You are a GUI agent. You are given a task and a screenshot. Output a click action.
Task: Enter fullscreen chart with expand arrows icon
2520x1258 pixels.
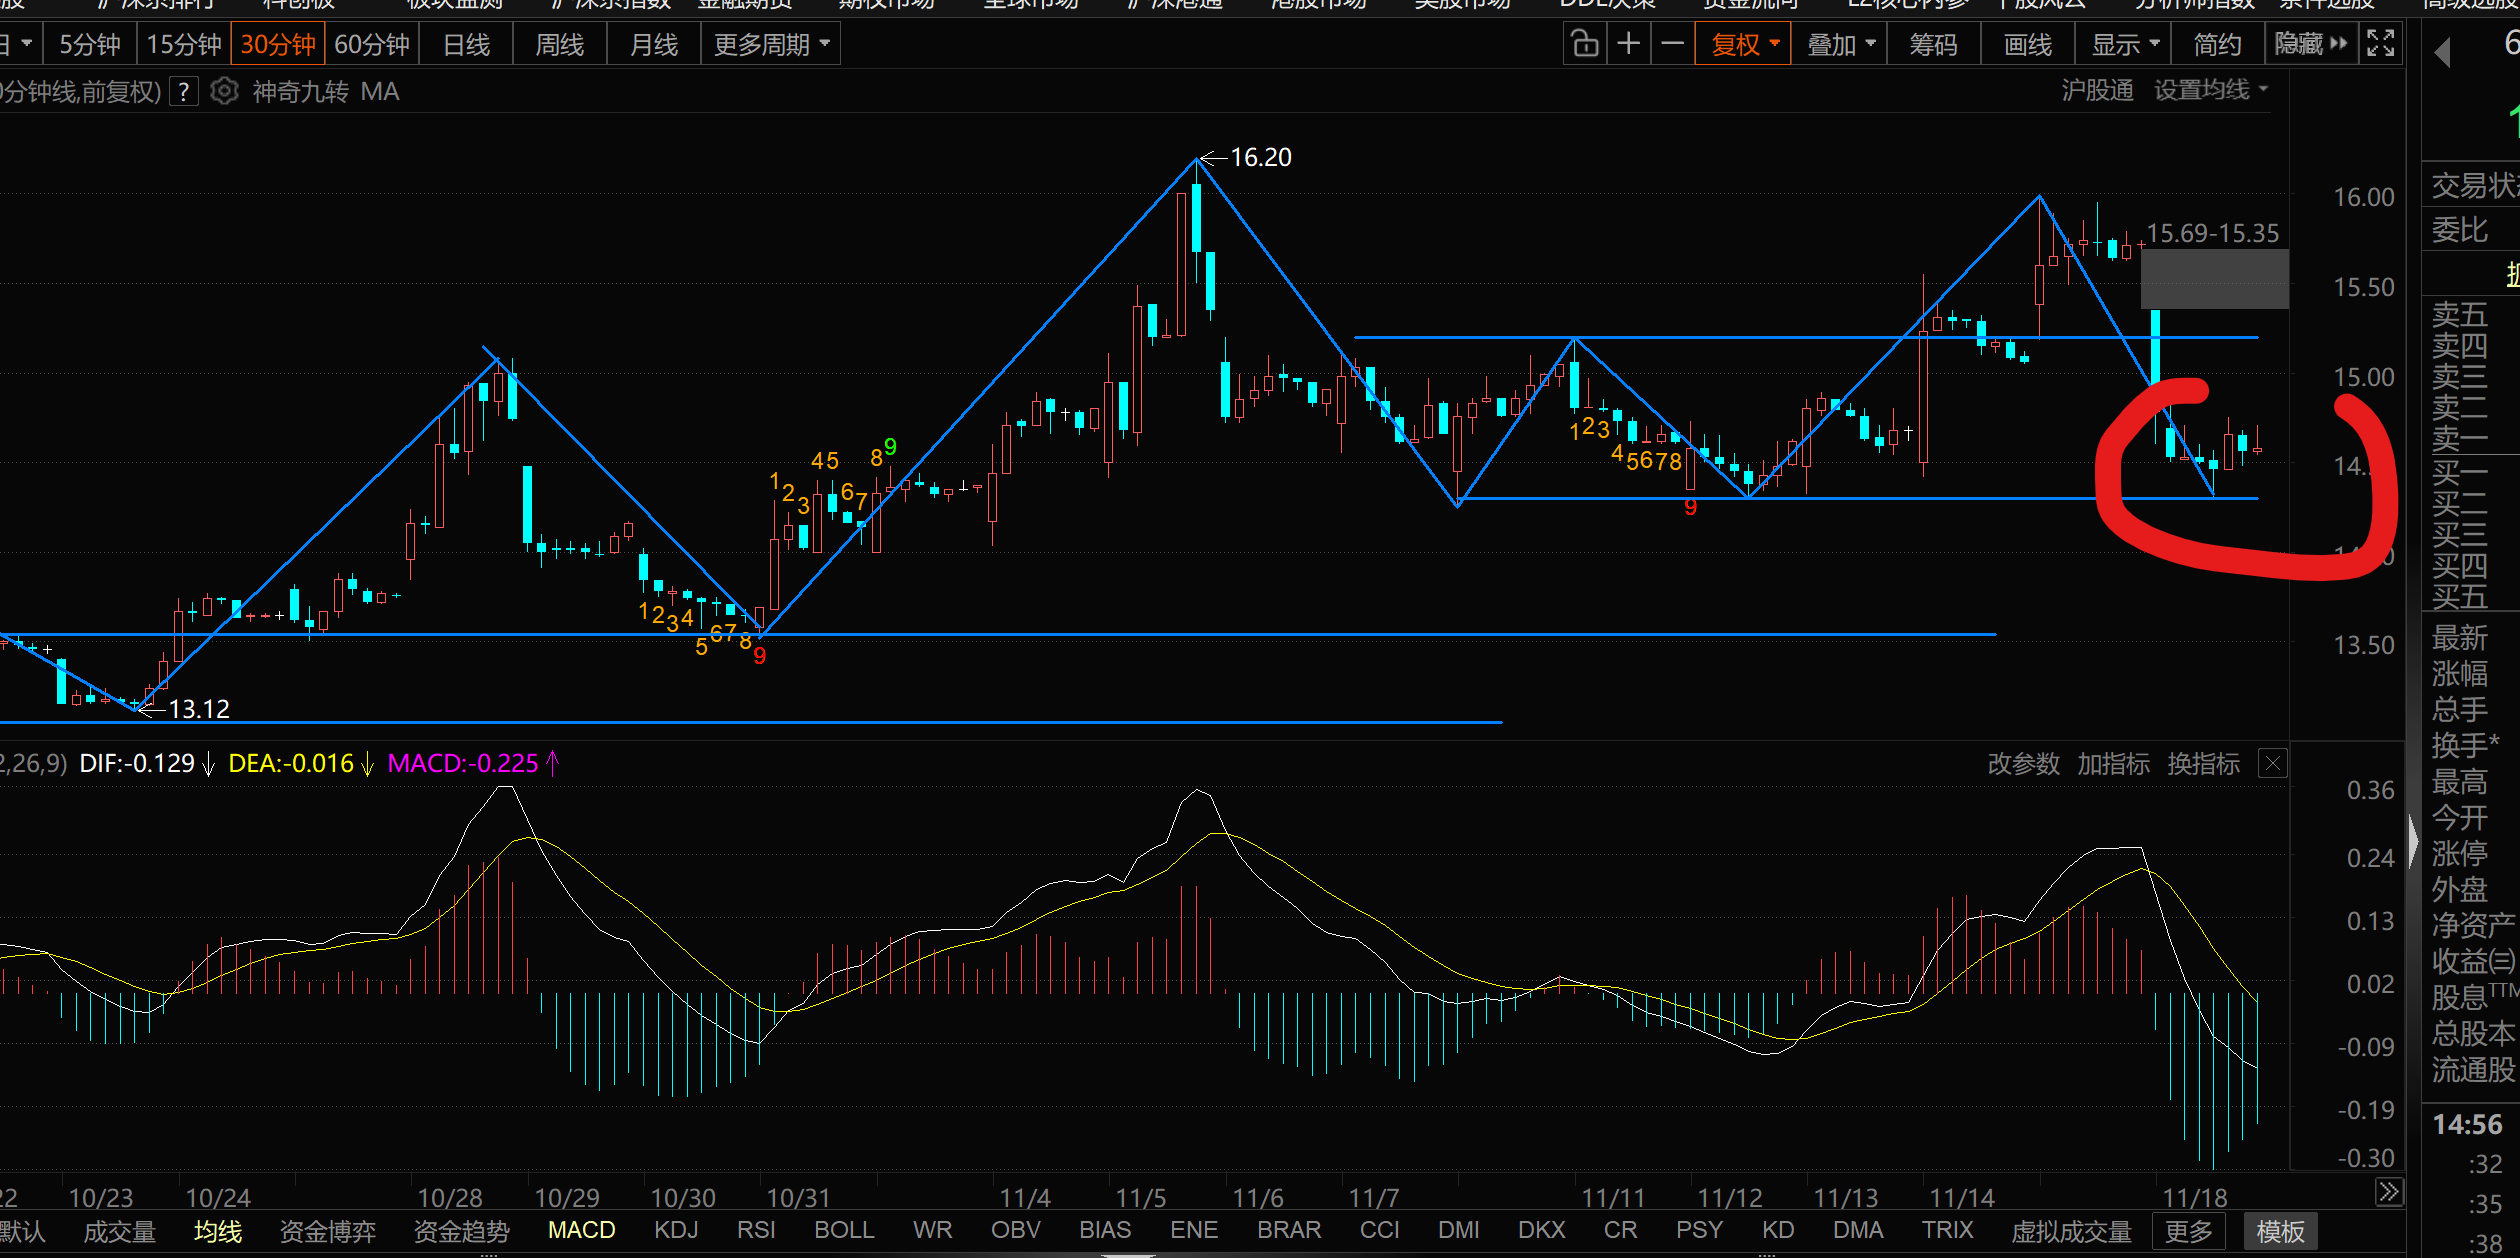(x=2381, y=44)
